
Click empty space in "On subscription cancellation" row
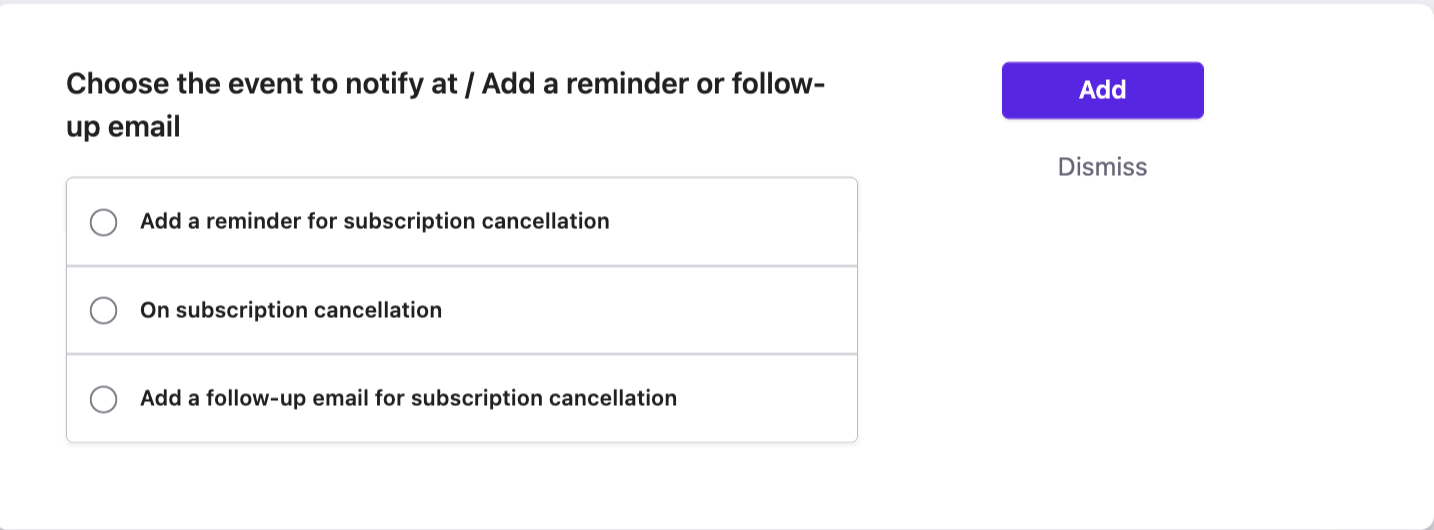click(x=650, y=311)
